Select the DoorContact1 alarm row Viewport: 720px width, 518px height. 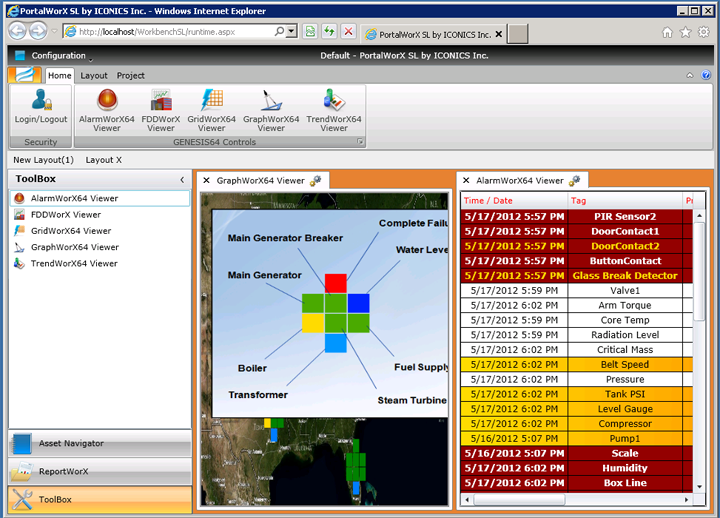576,231
